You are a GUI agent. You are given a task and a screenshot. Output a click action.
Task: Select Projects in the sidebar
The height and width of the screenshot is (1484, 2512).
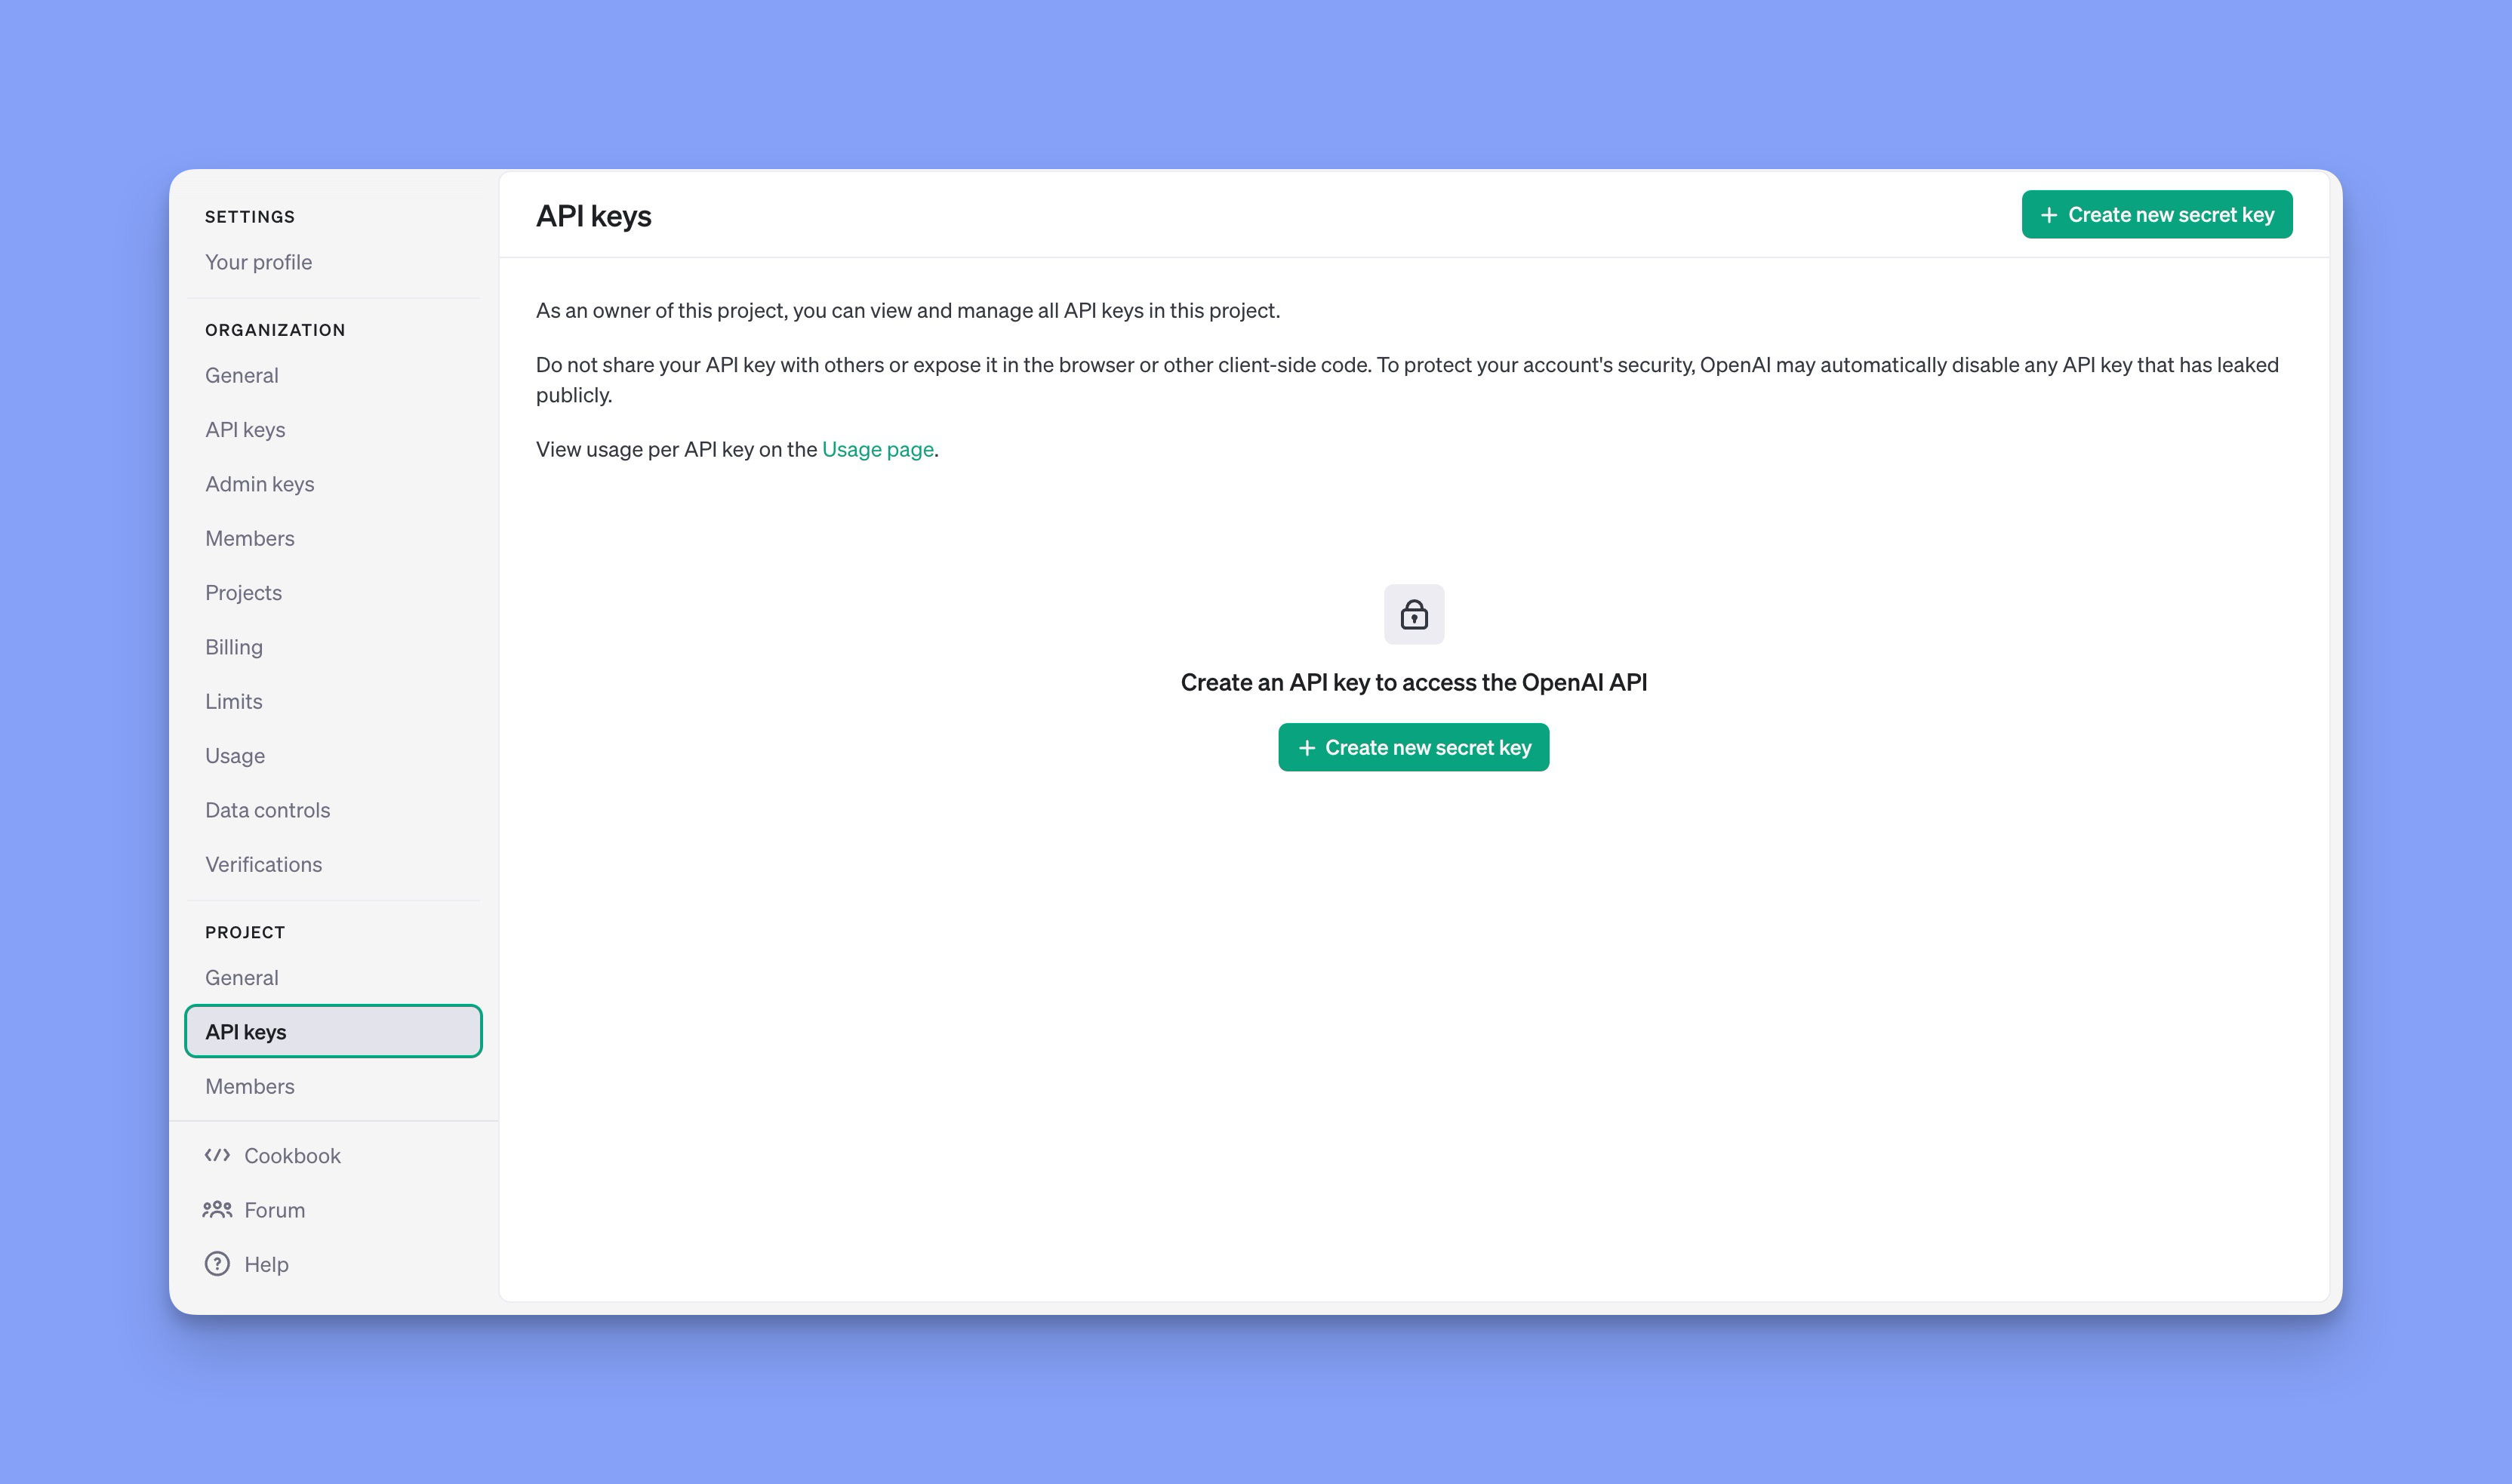tap(242, 590)
